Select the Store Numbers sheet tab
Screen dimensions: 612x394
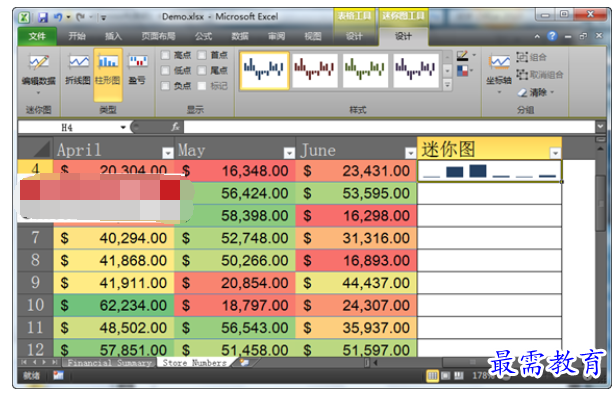(194, 363)
